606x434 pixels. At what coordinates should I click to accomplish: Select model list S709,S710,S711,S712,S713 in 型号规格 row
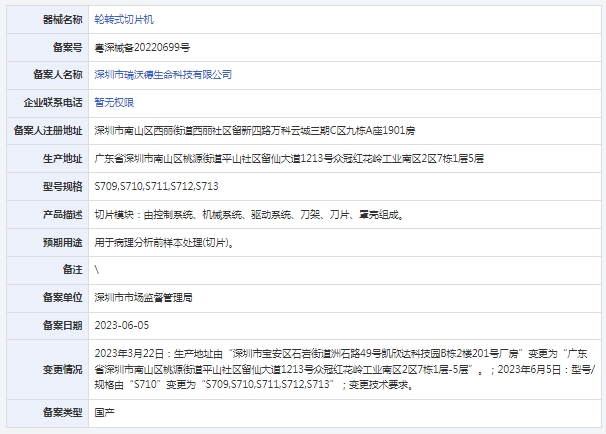[157, 186]
